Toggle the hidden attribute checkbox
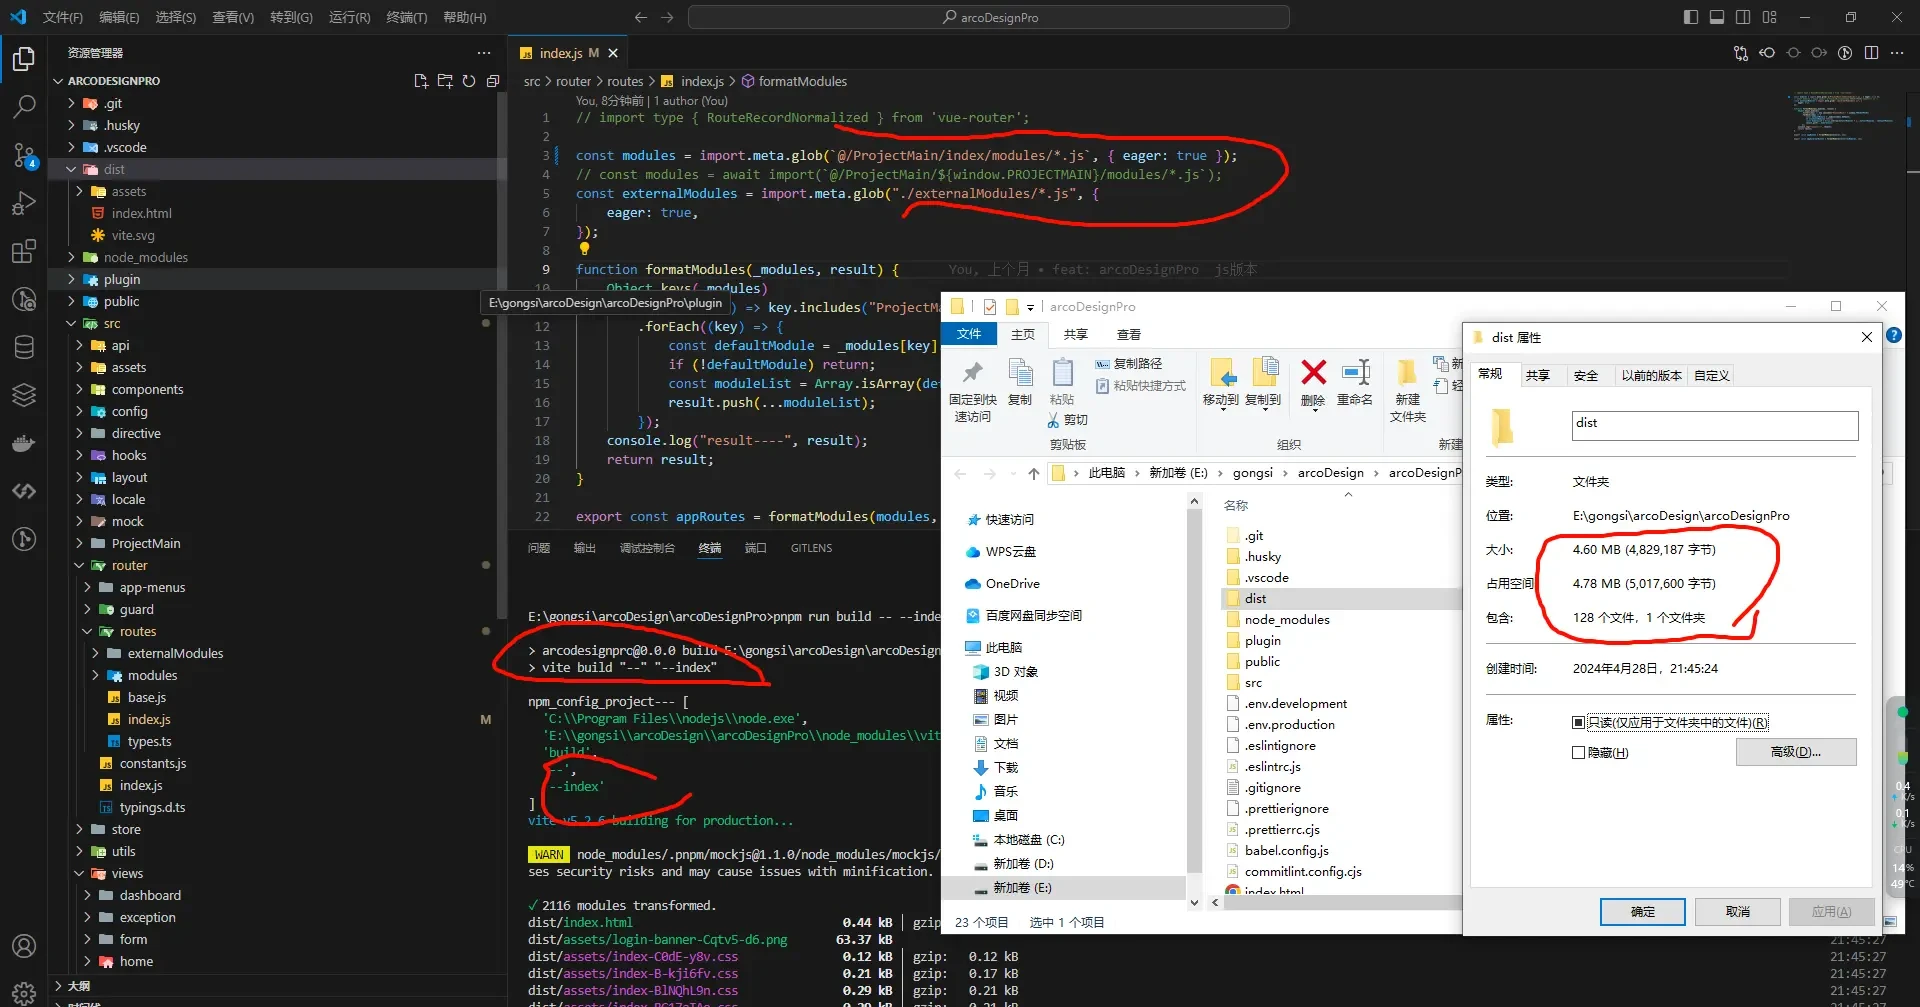 tap(1578, 753)
